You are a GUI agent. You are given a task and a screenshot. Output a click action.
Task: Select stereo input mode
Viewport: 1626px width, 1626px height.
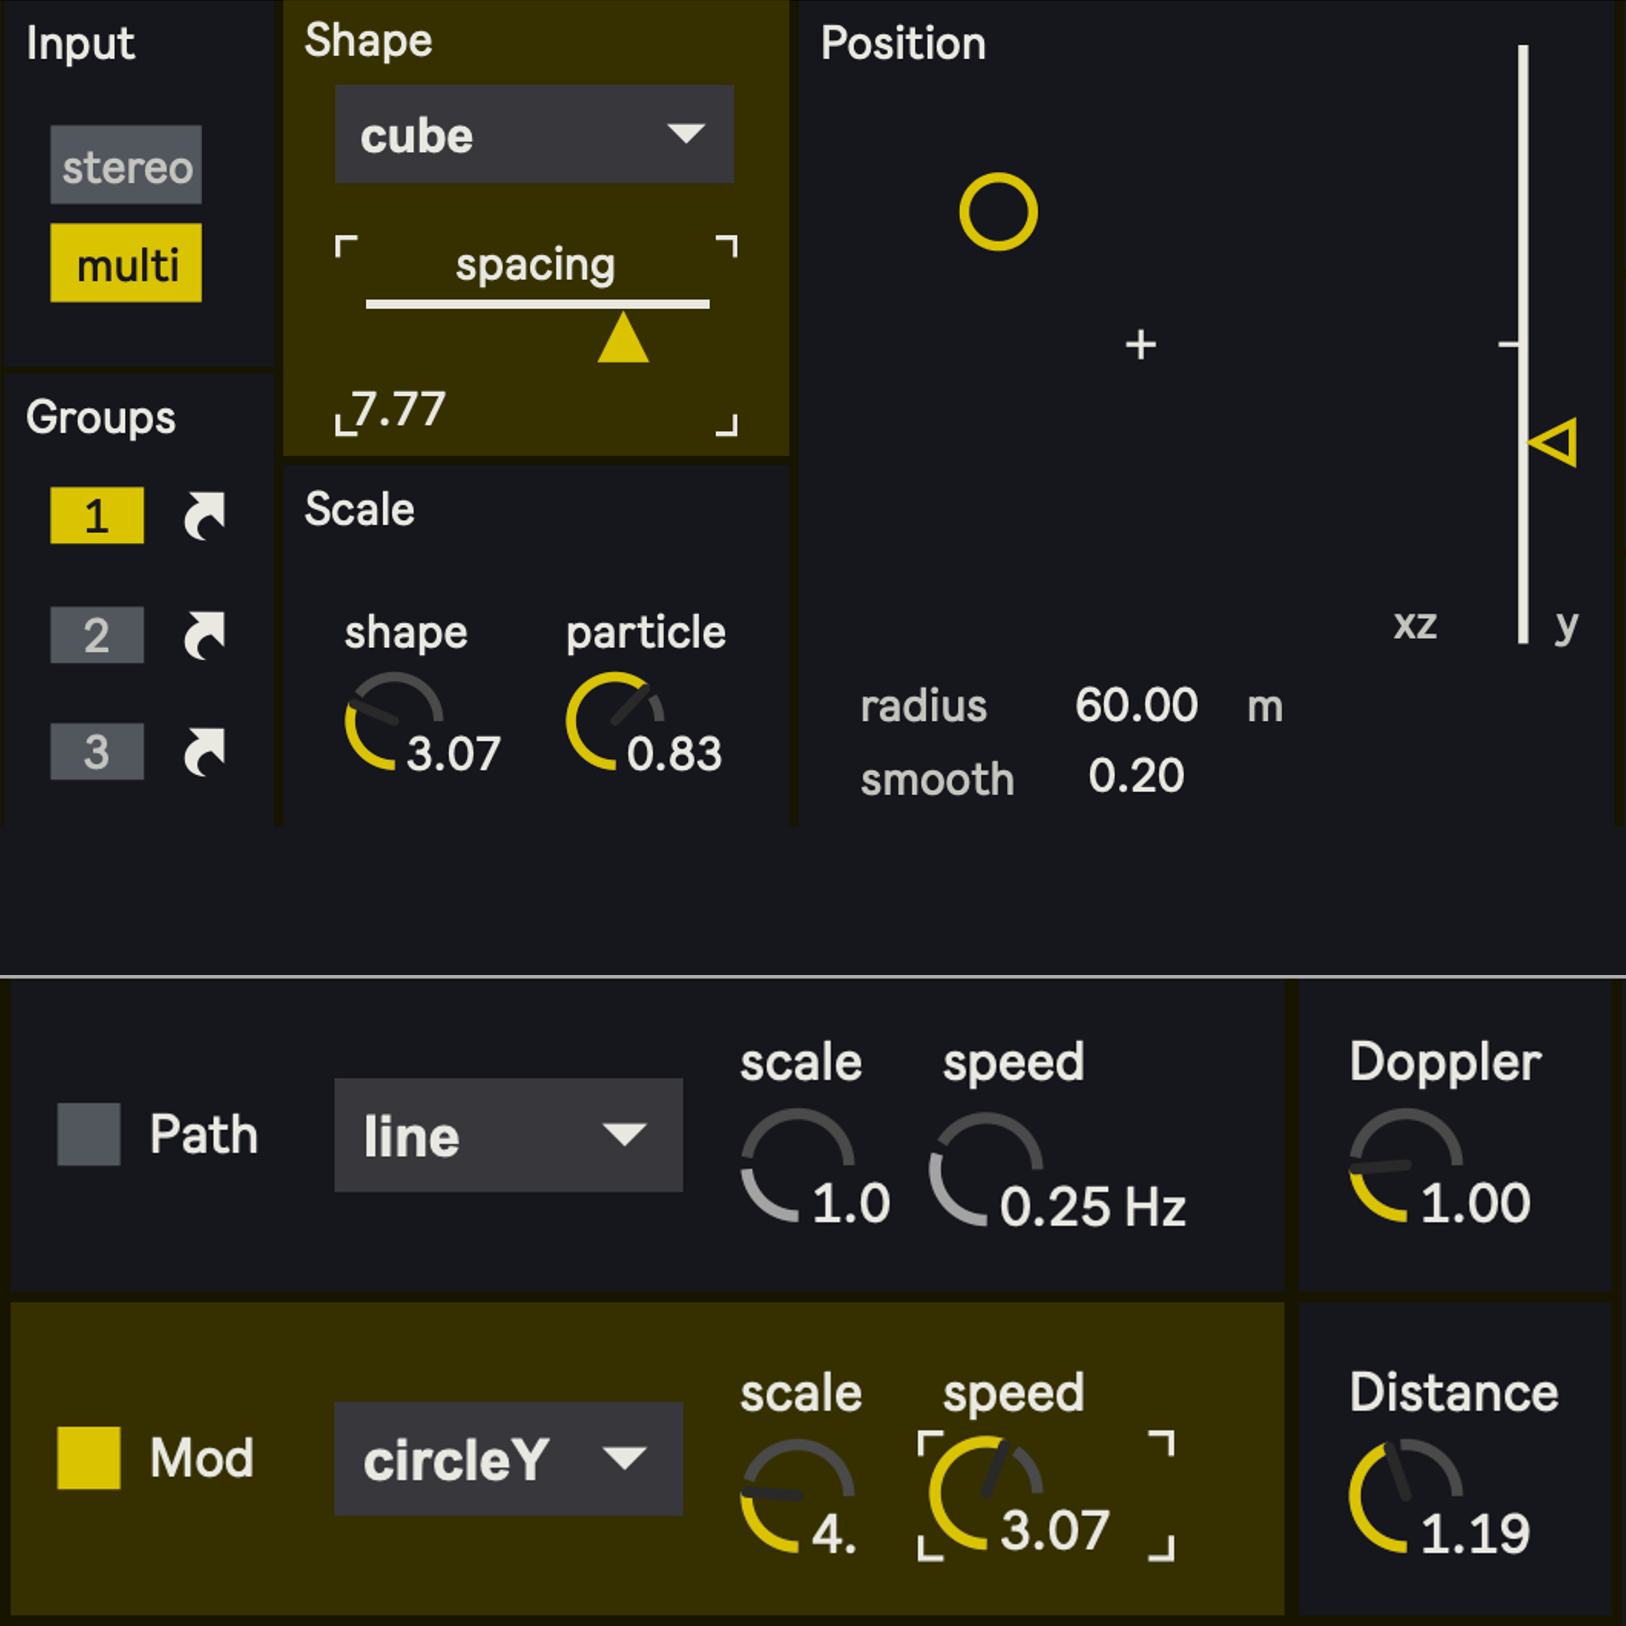coord(126,165)
